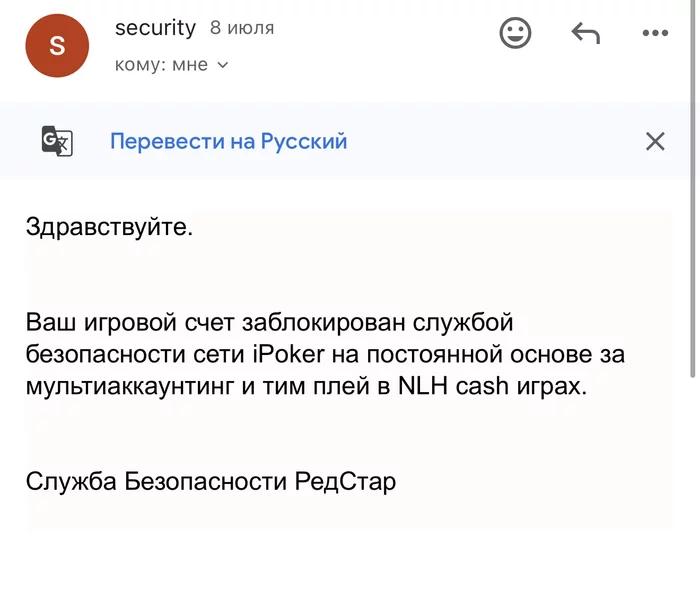The width and height of the screenshot is (700, 598).
Task: Open the three-dot more options menu
Action: [x=654, y=34]
